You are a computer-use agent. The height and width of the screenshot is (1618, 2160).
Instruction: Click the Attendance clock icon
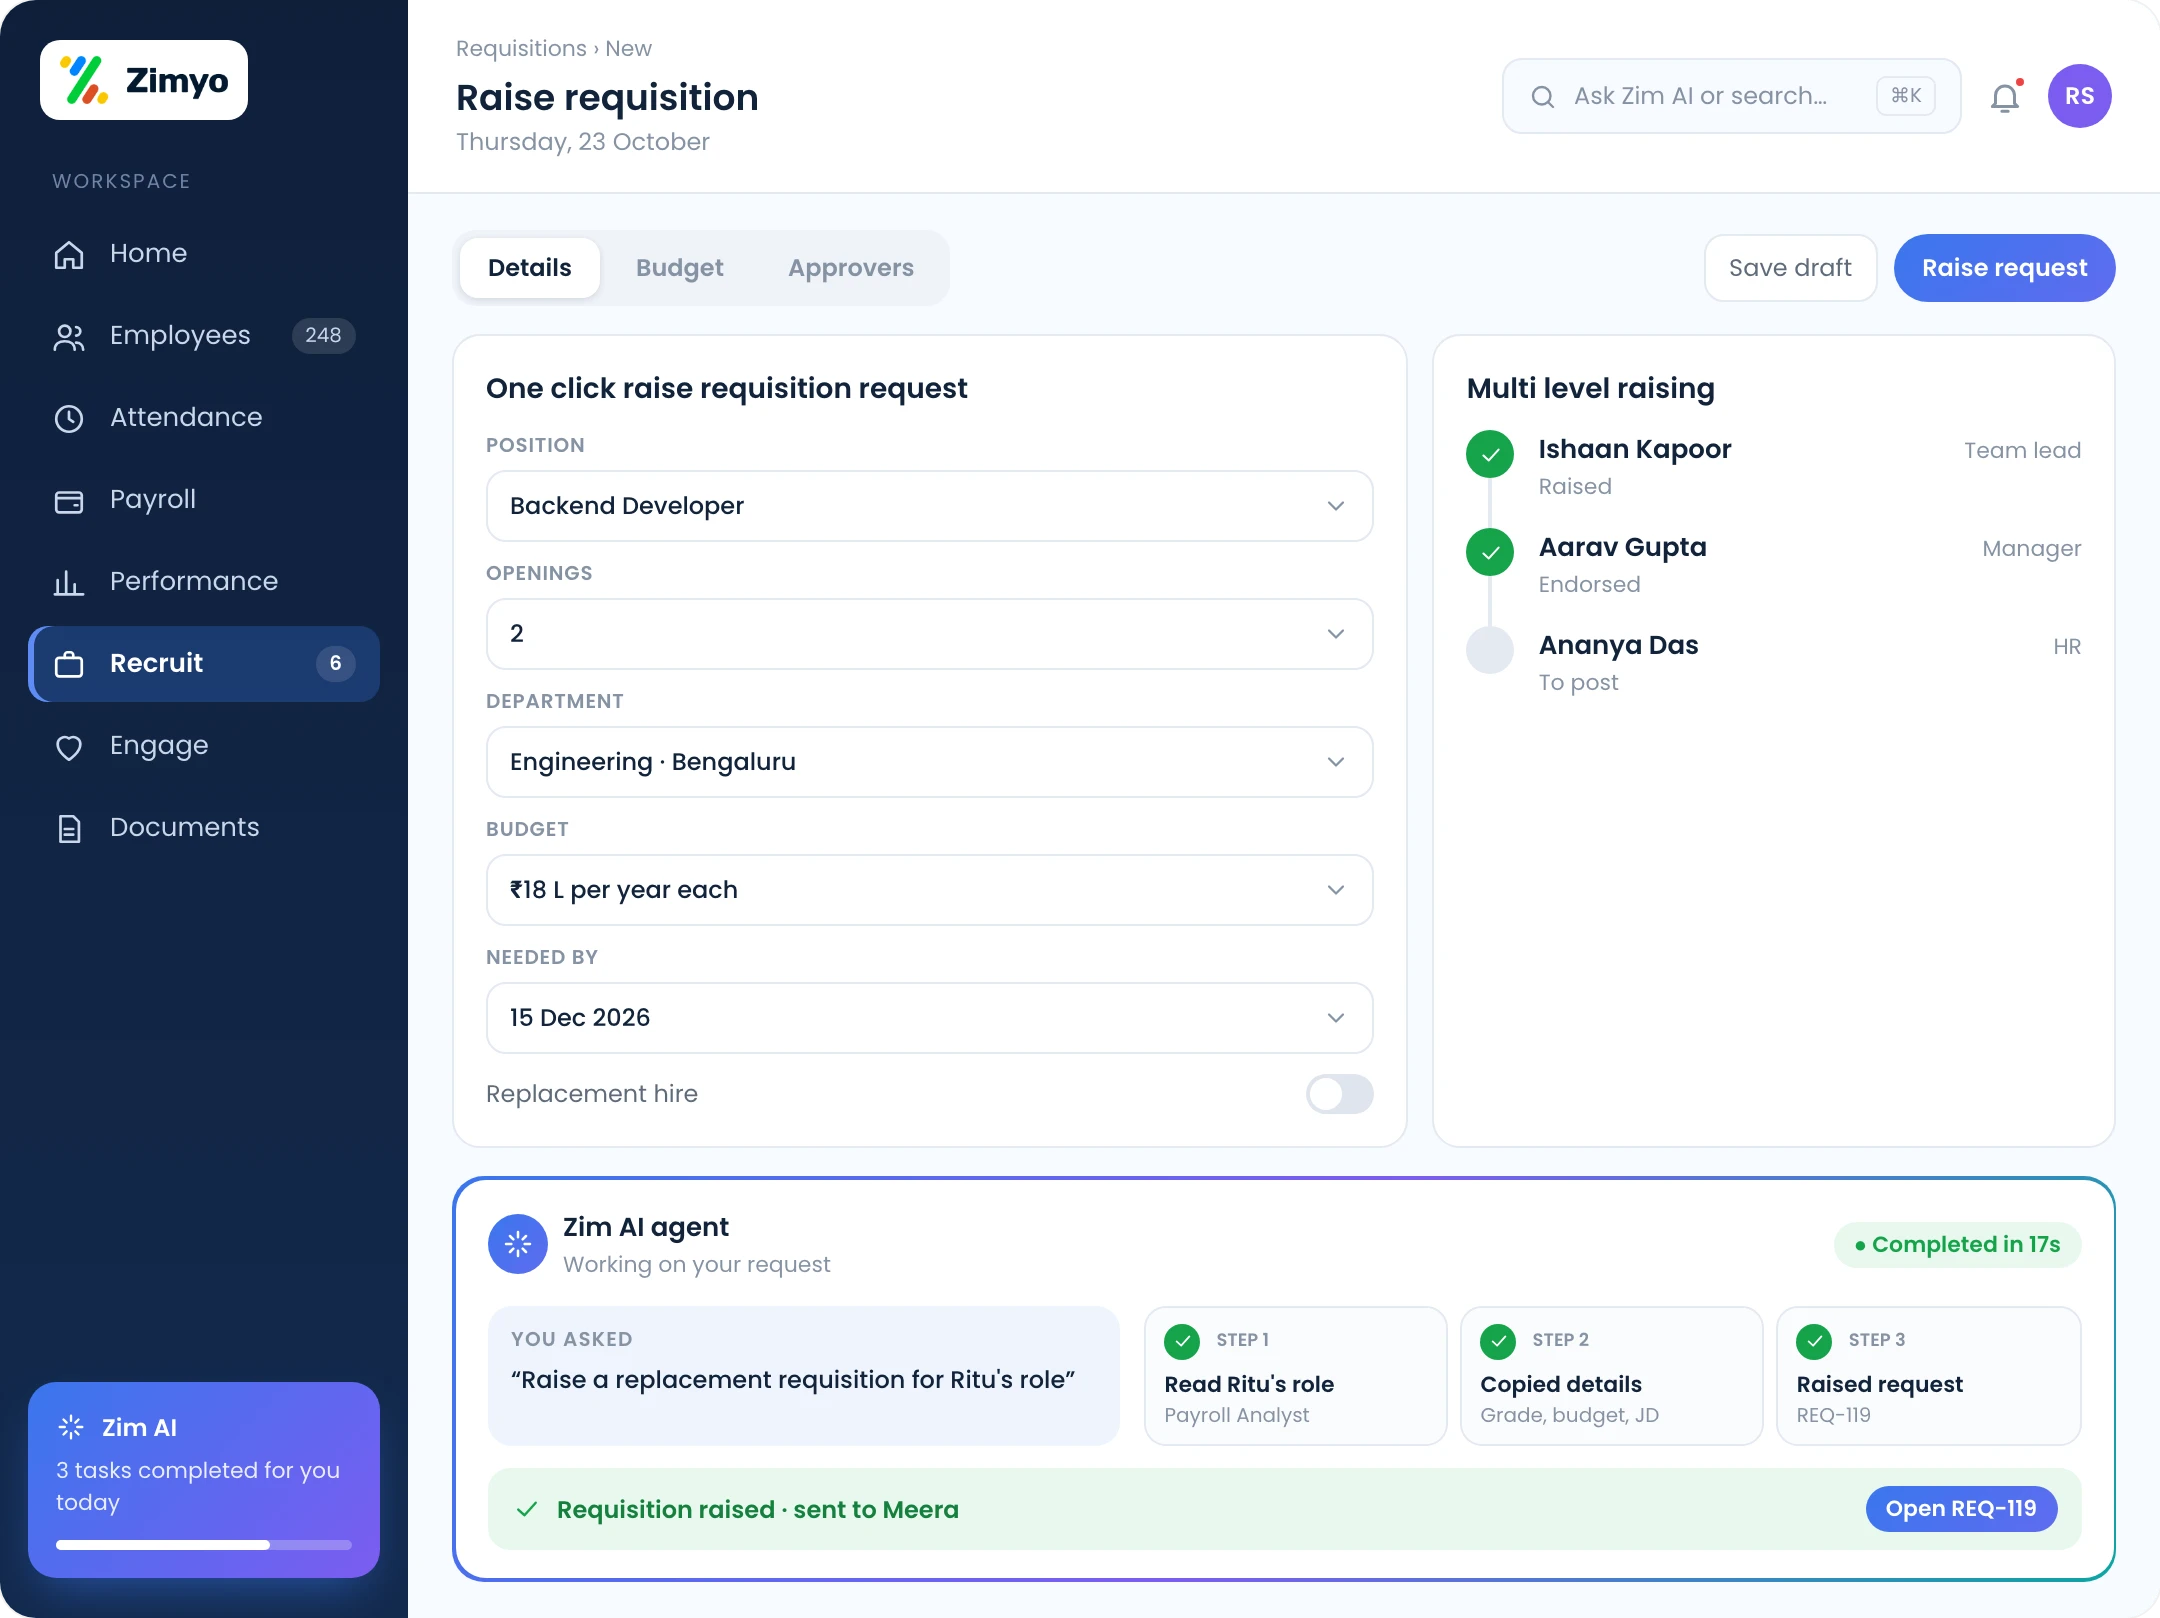tap(69, 419)
